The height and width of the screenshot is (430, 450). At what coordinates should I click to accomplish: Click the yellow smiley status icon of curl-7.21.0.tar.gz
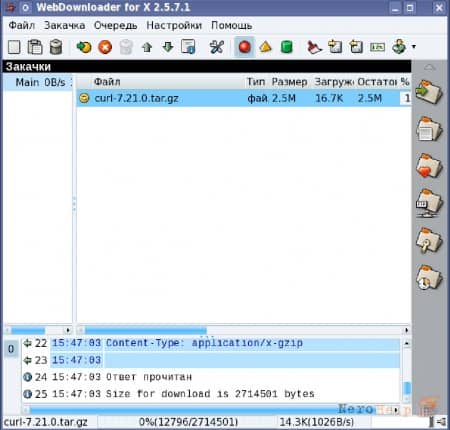tap(84, 98)
